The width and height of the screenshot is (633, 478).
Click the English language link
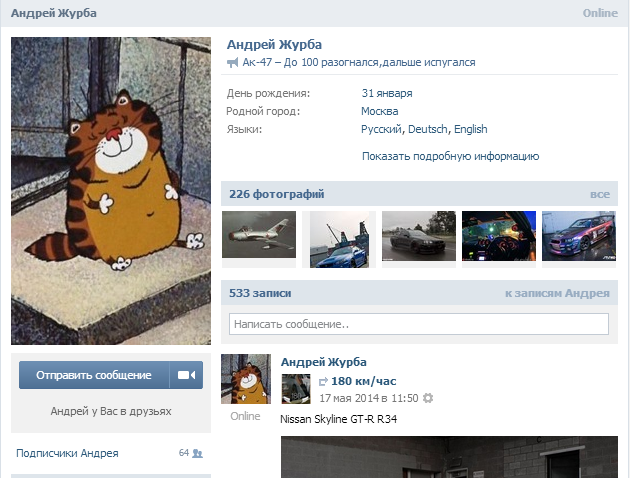pyautogui.click(x=471, y=129)
